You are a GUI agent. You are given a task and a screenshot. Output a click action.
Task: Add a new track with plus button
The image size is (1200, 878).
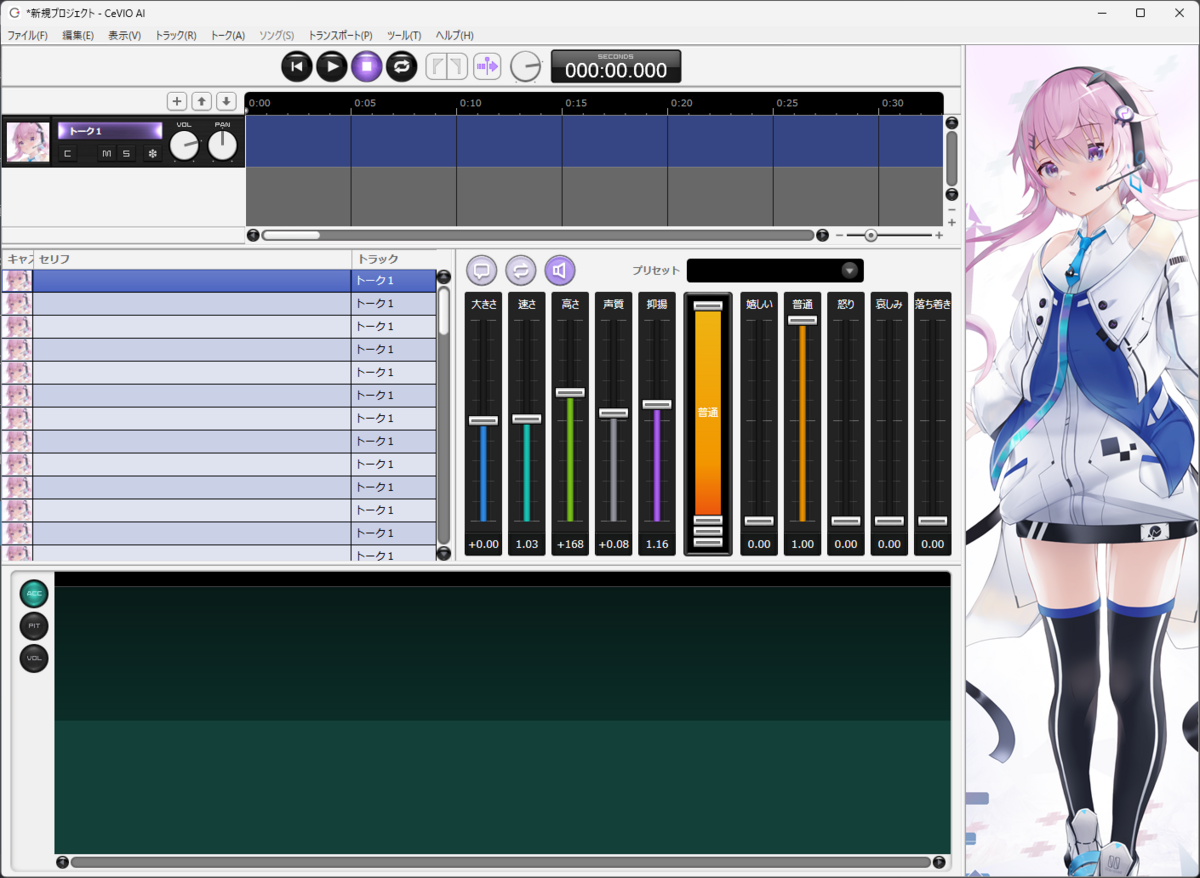click(x=177, y=101)
